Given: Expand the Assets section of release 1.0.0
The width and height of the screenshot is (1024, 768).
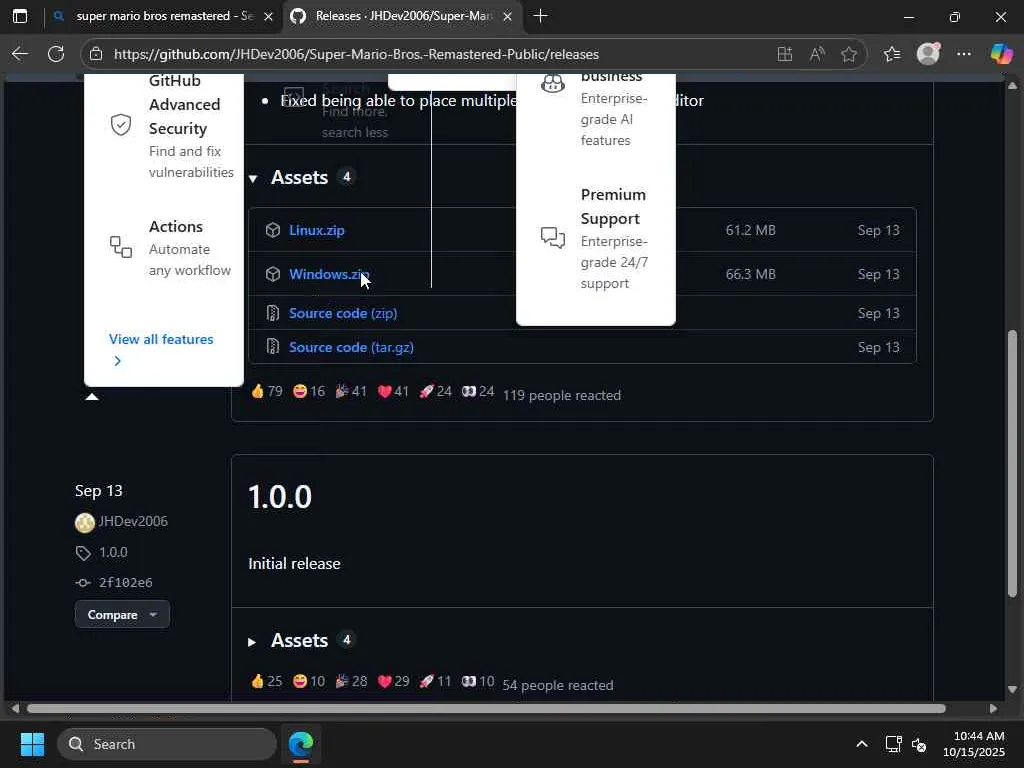Looking at the screenshot, I should [300, 641].
